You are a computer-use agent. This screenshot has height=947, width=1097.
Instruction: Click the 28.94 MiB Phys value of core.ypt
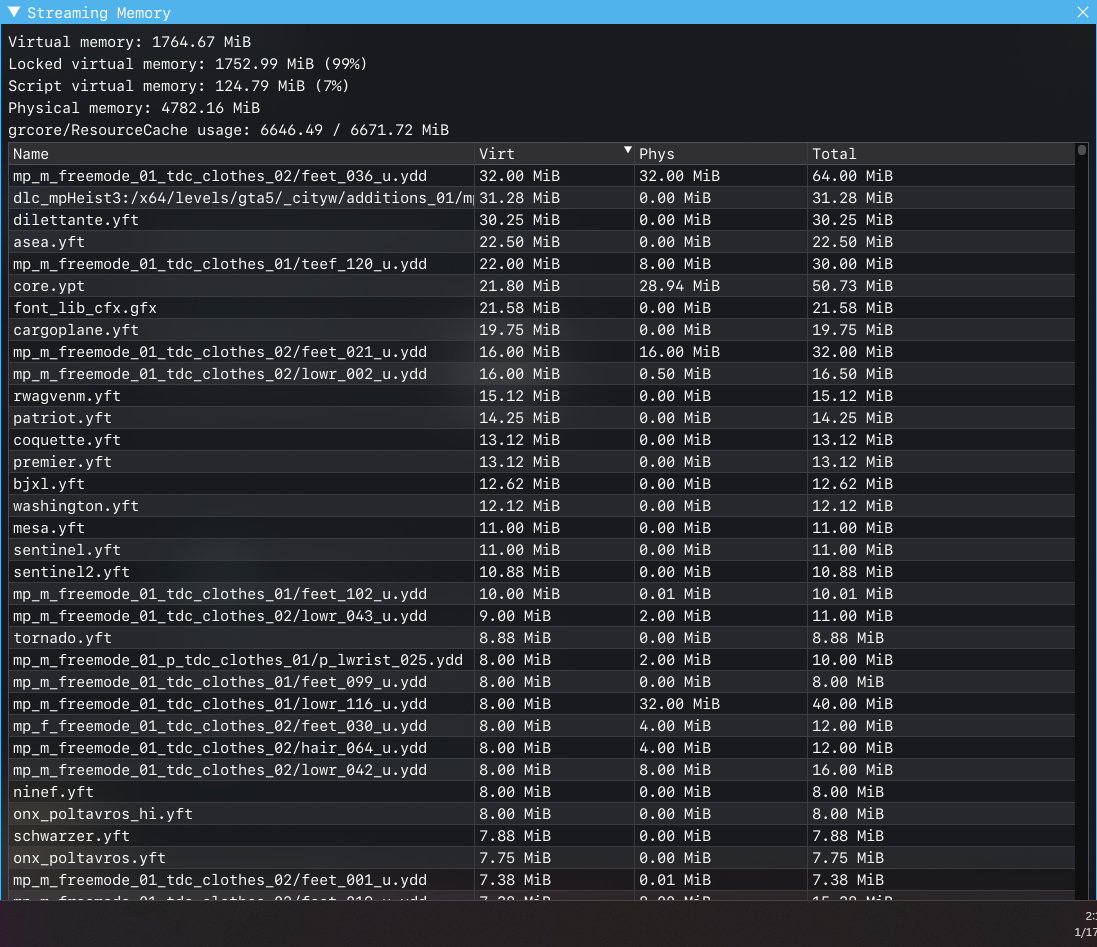[679, 286]
